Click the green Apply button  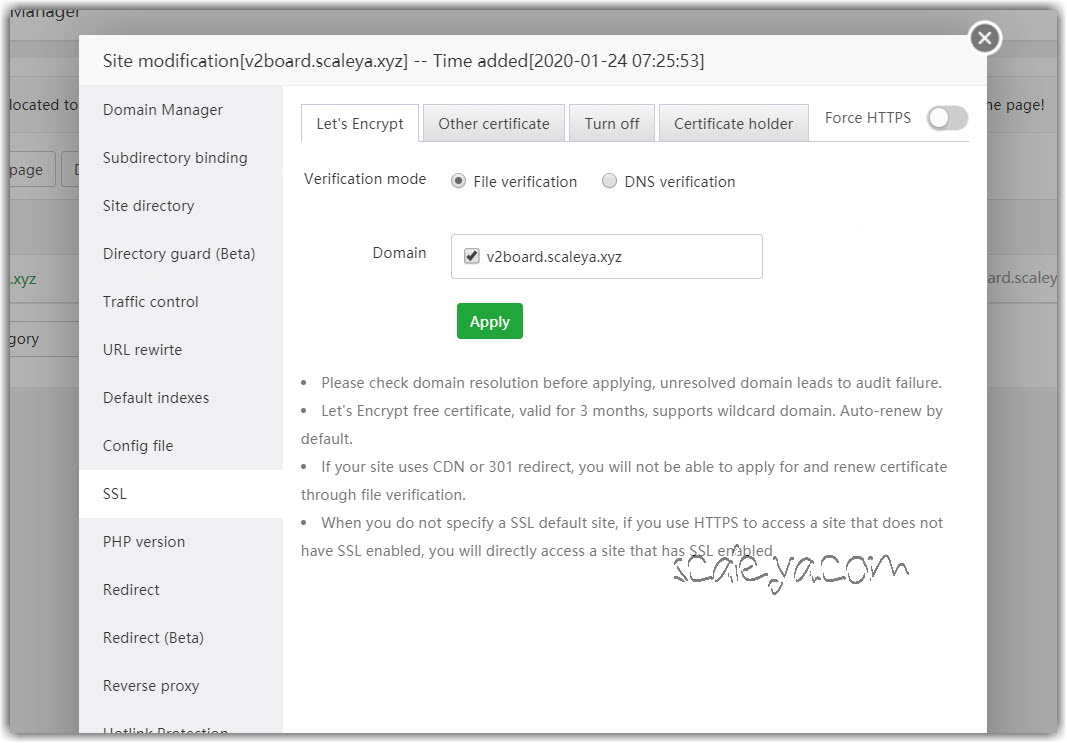click(x=489, y=322)
